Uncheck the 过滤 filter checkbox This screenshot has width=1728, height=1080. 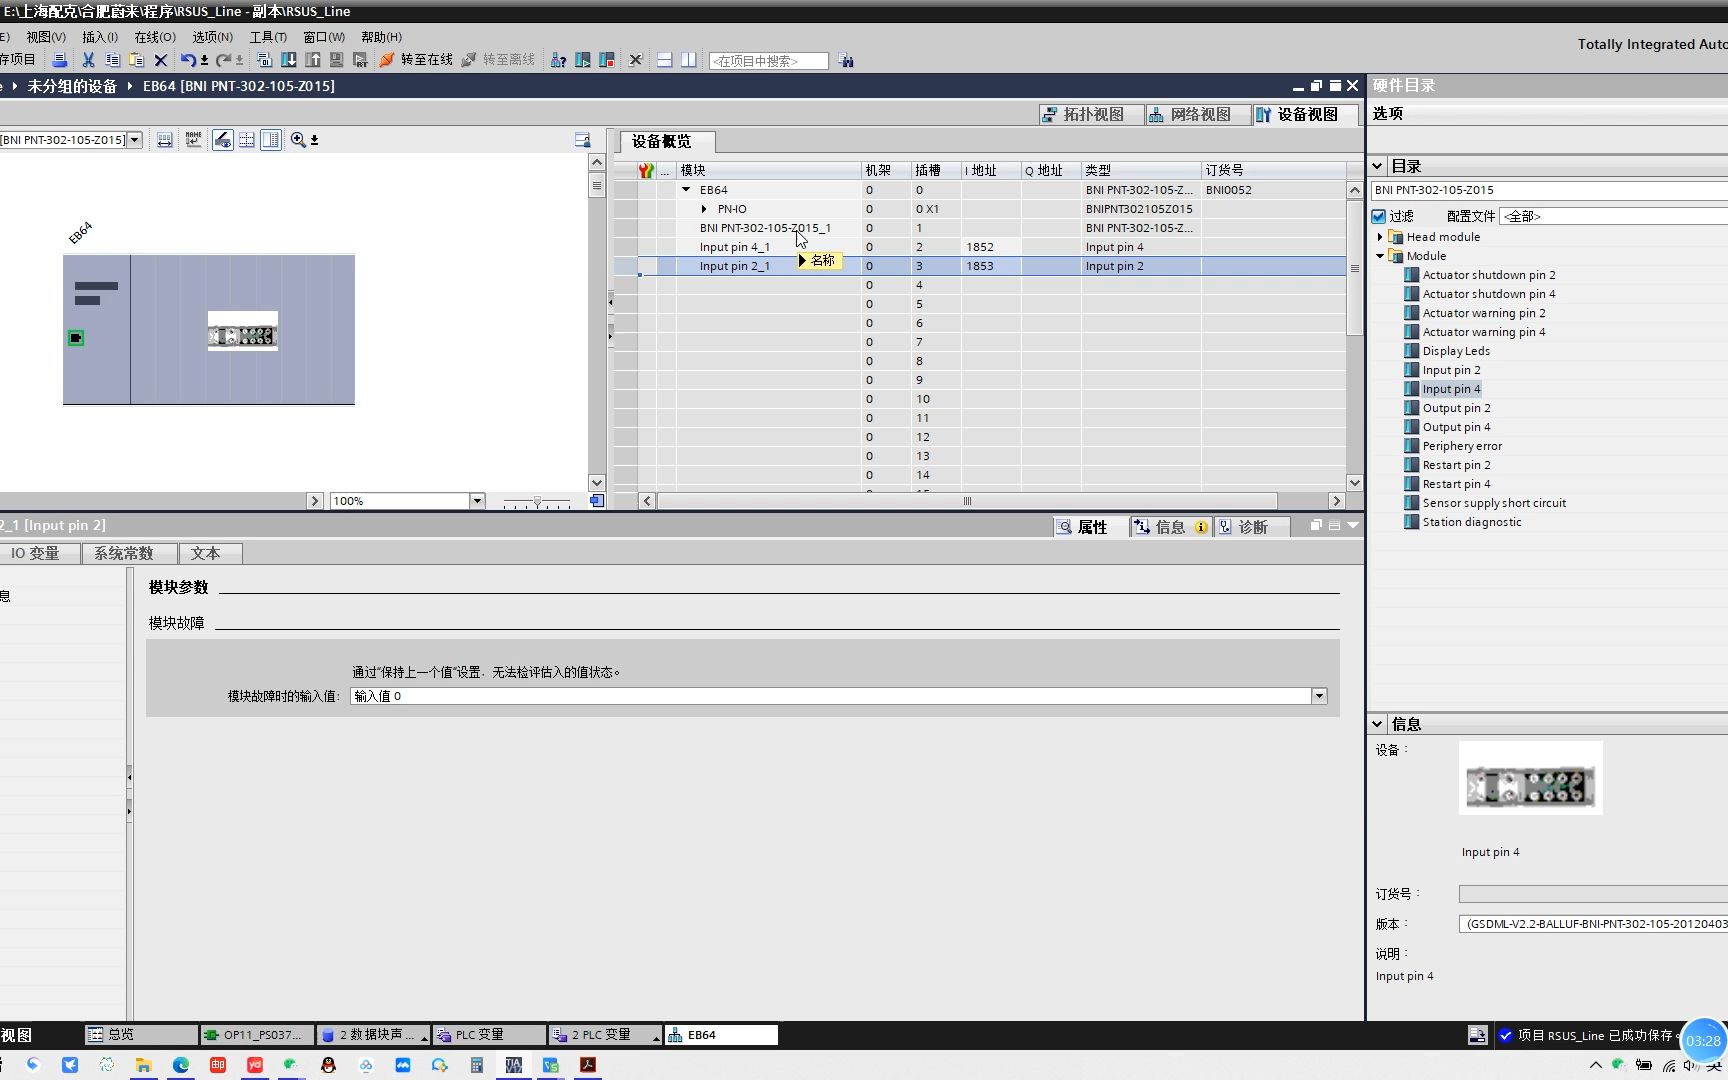1379,216
